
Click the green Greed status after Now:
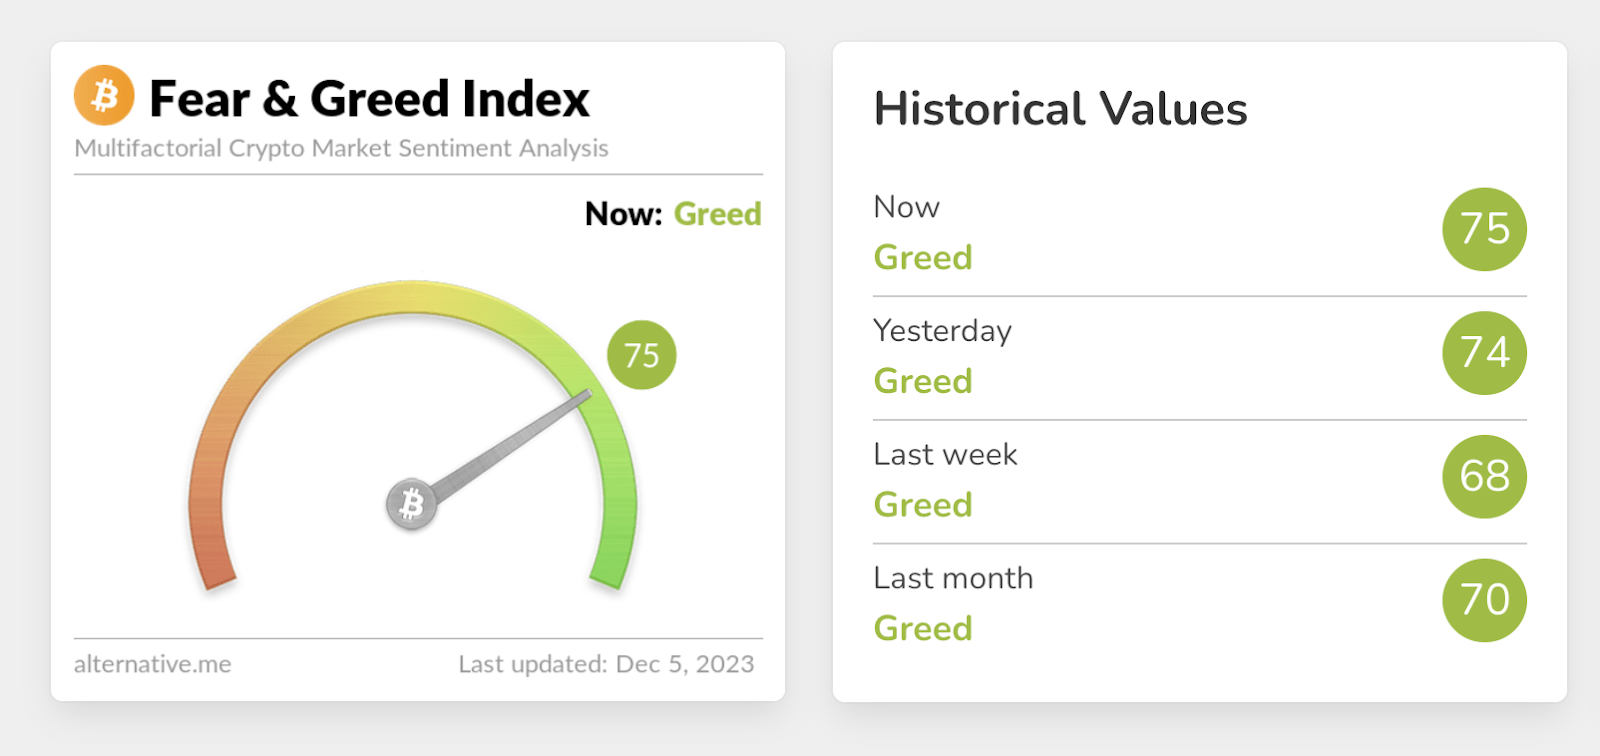click(x=717, y=214)
